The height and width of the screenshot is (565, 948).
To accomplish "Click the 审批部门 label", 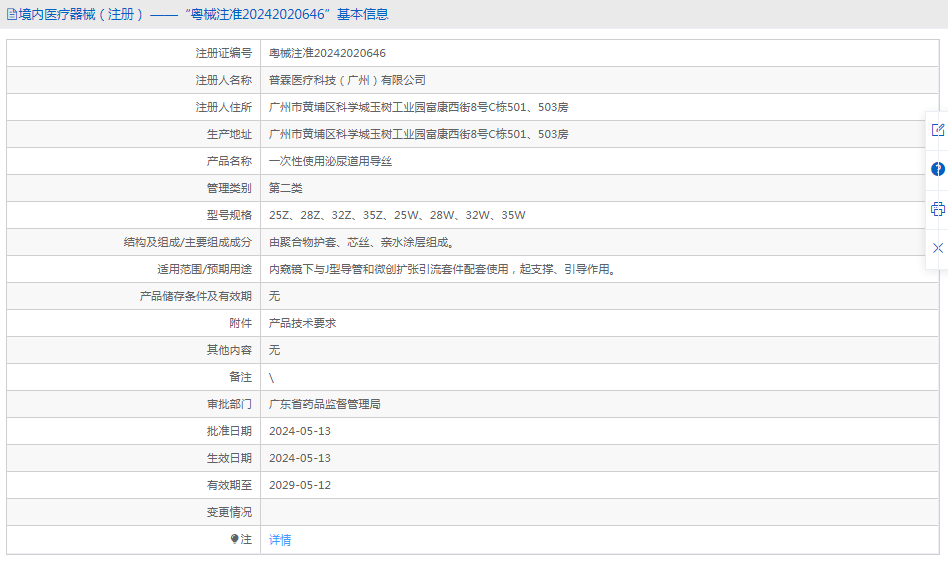I will coord(229,404).
